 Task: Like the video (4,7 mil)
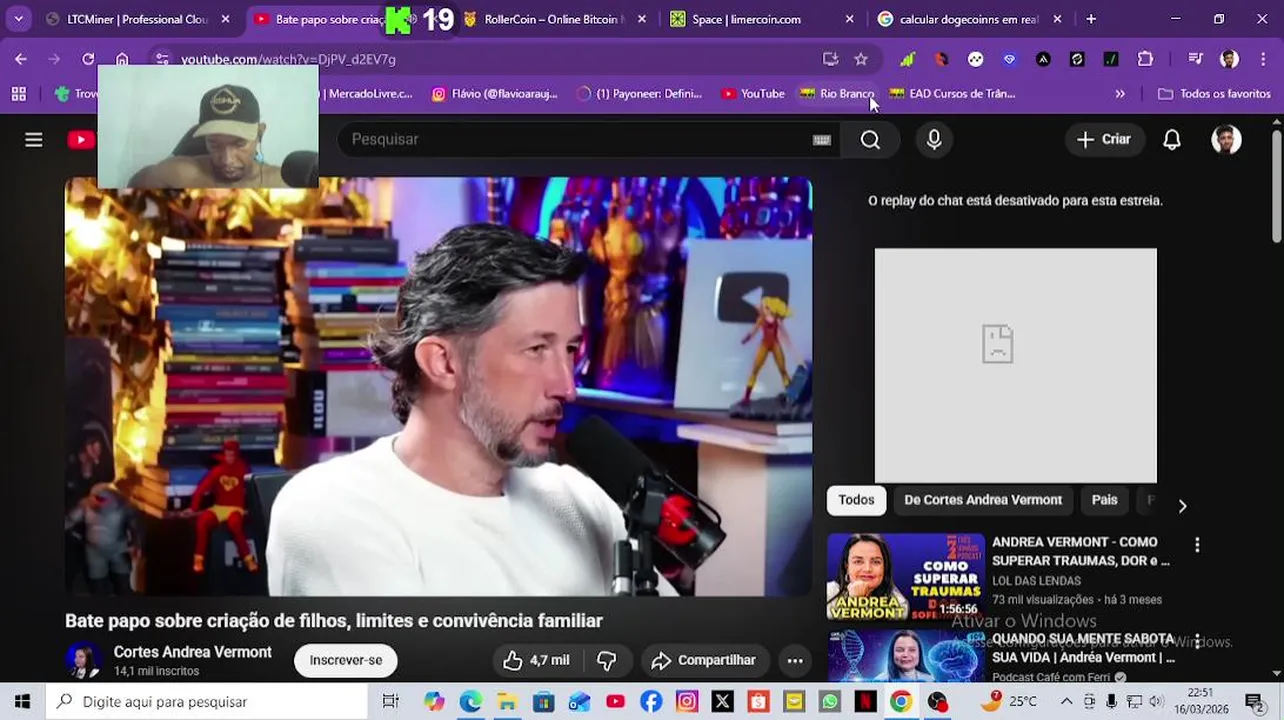pyautogui.click(x=536, y=660)
